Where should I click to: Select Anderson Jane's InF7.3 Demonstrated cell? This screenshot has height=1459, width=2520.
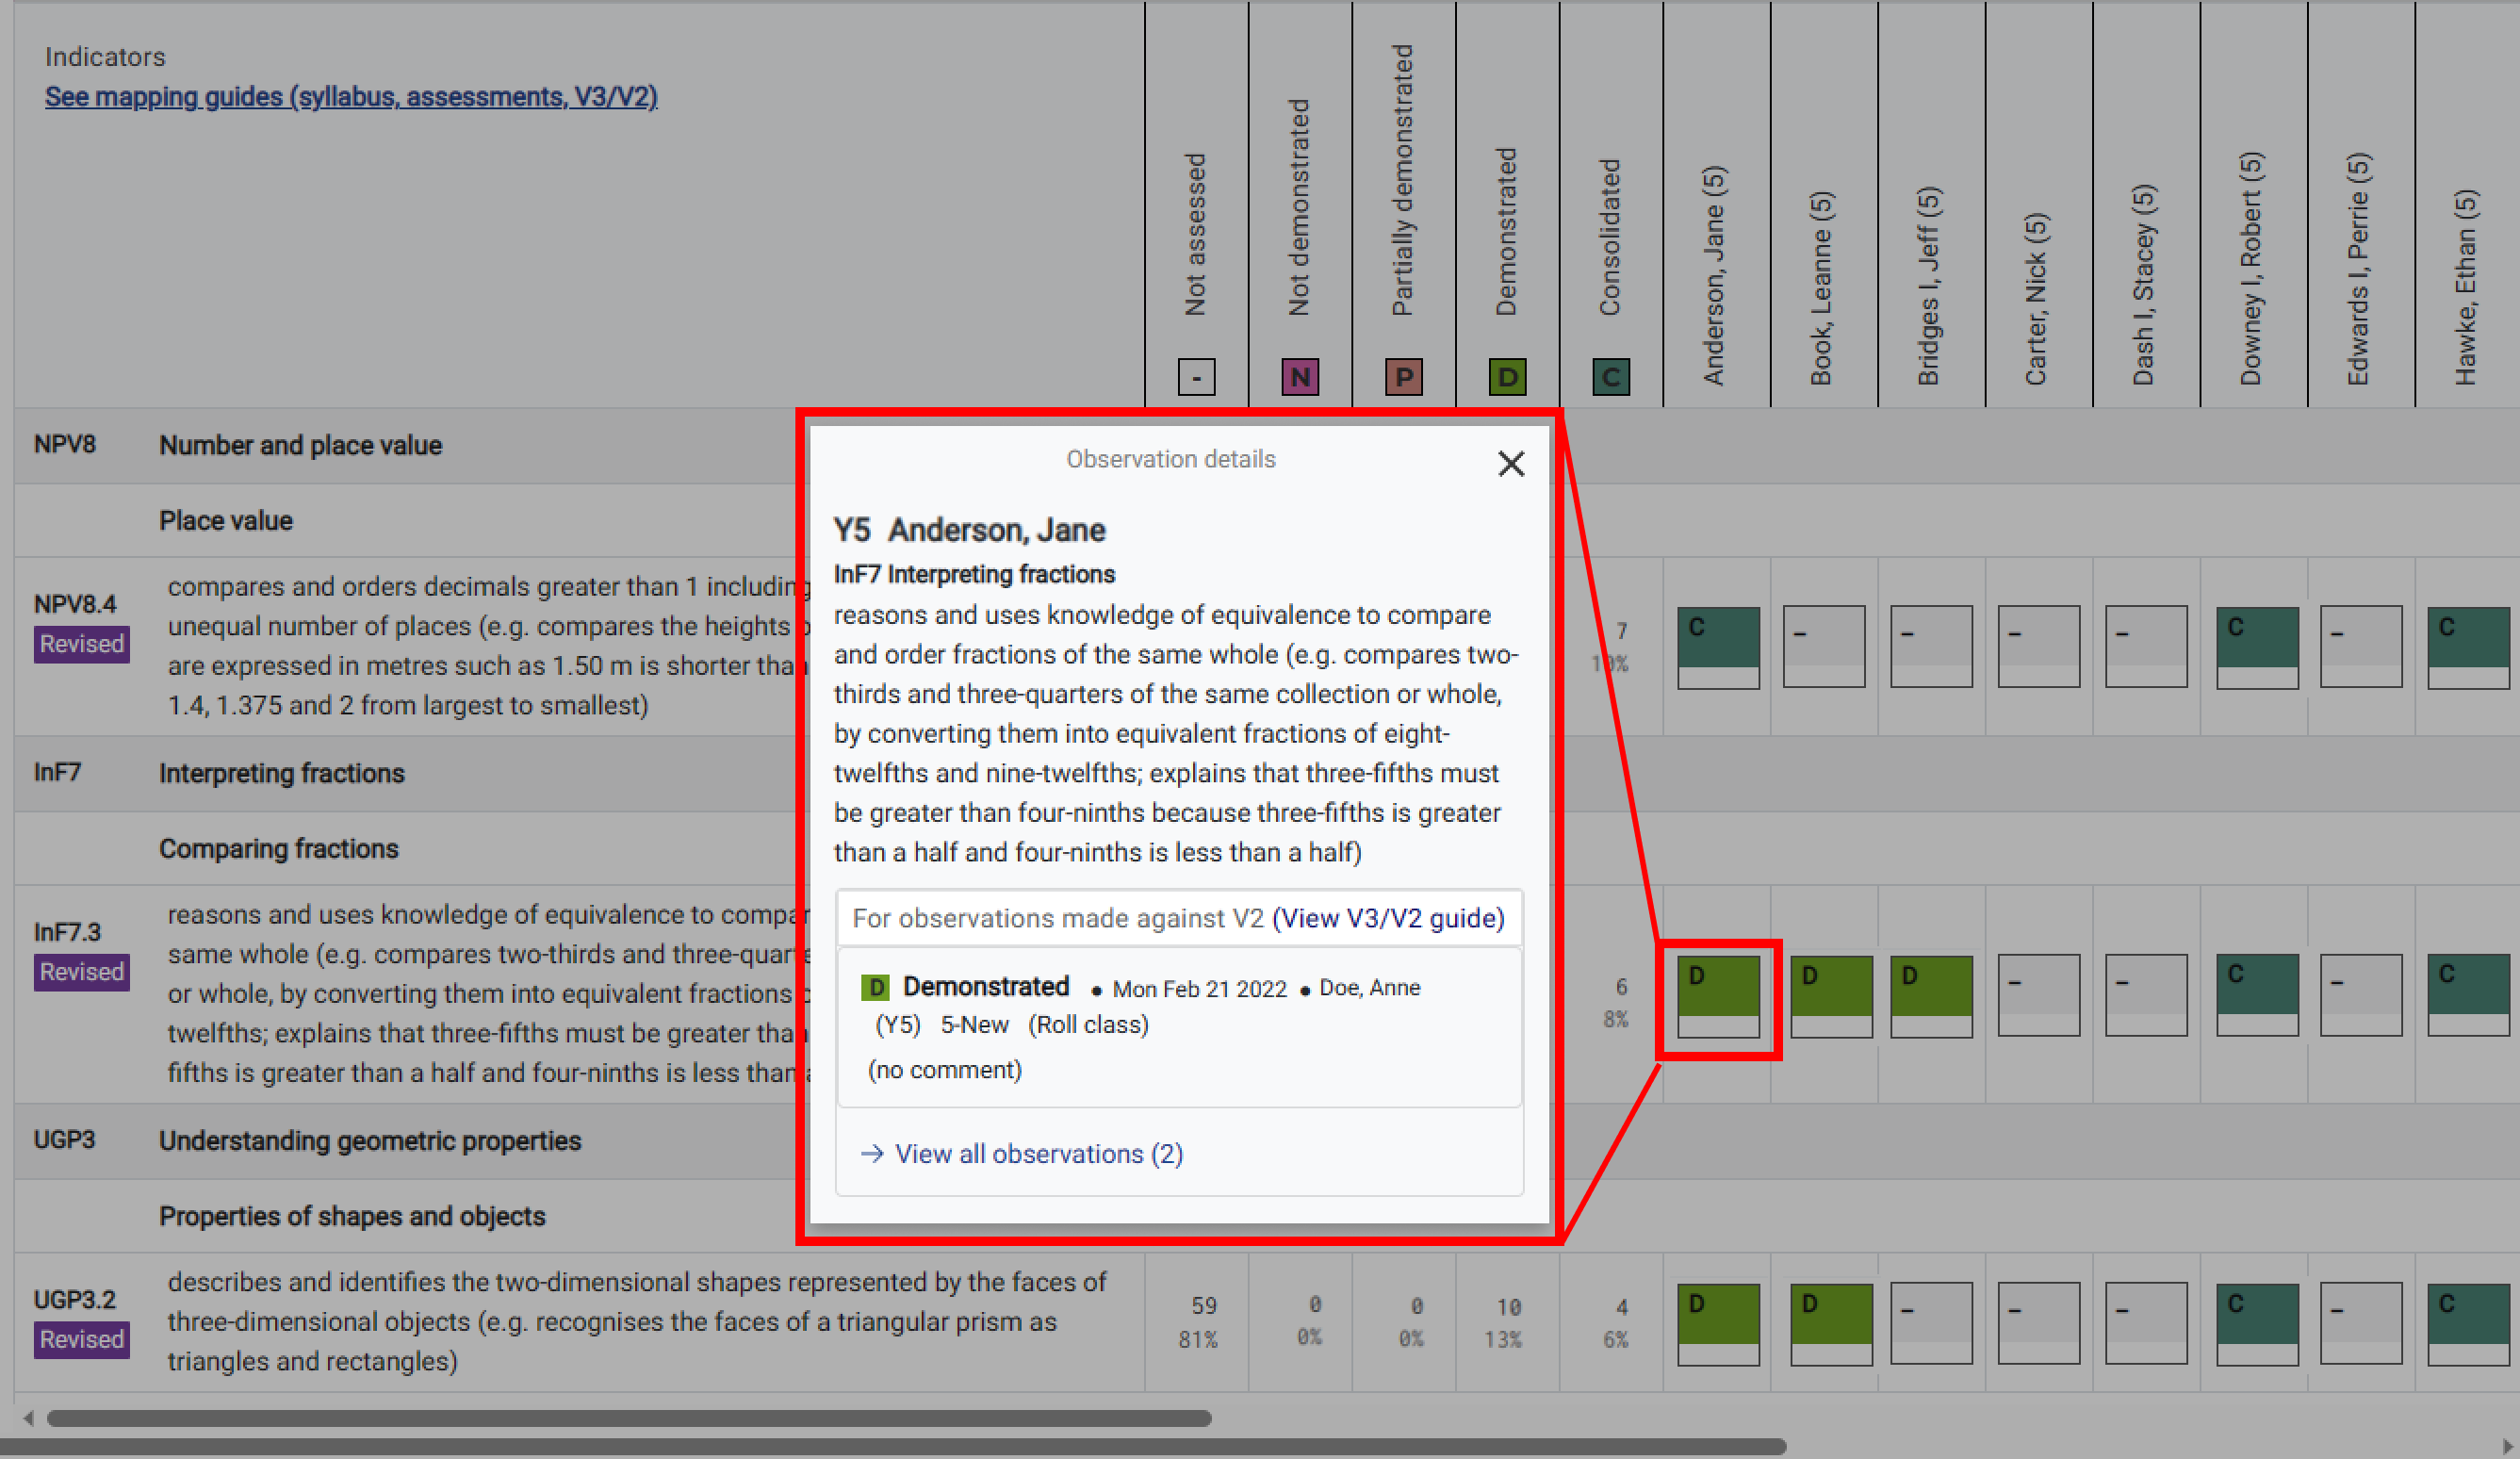pos(1717,996)
